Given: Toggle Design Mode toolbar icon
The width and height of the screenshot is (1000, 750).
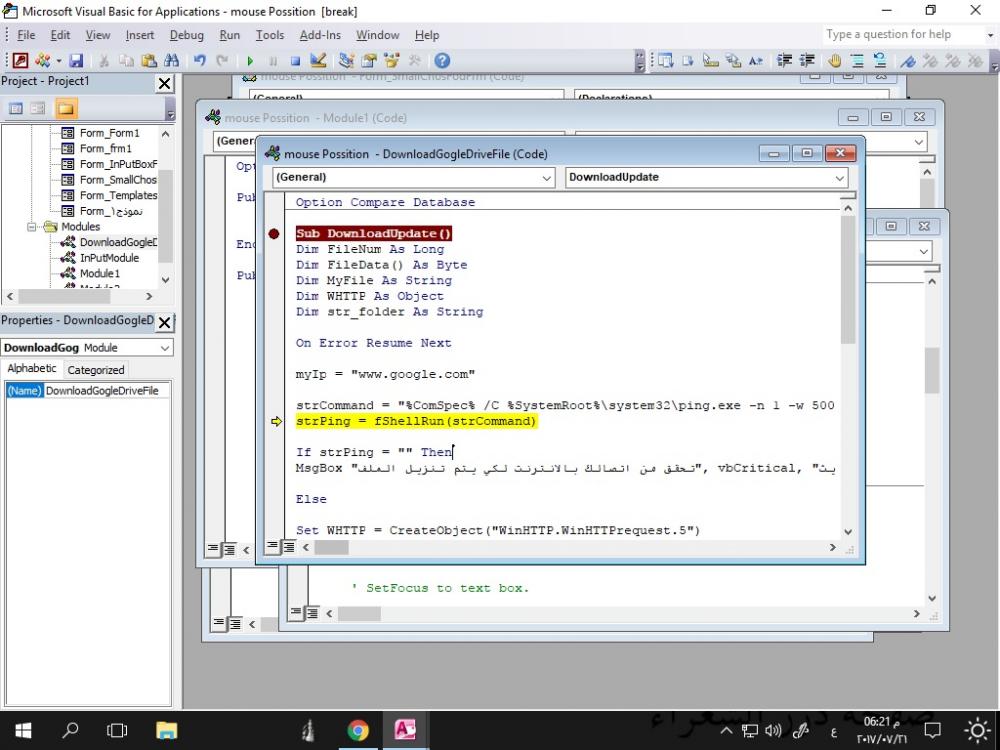Looking at the screenshot, I should [x=318, y=61].
